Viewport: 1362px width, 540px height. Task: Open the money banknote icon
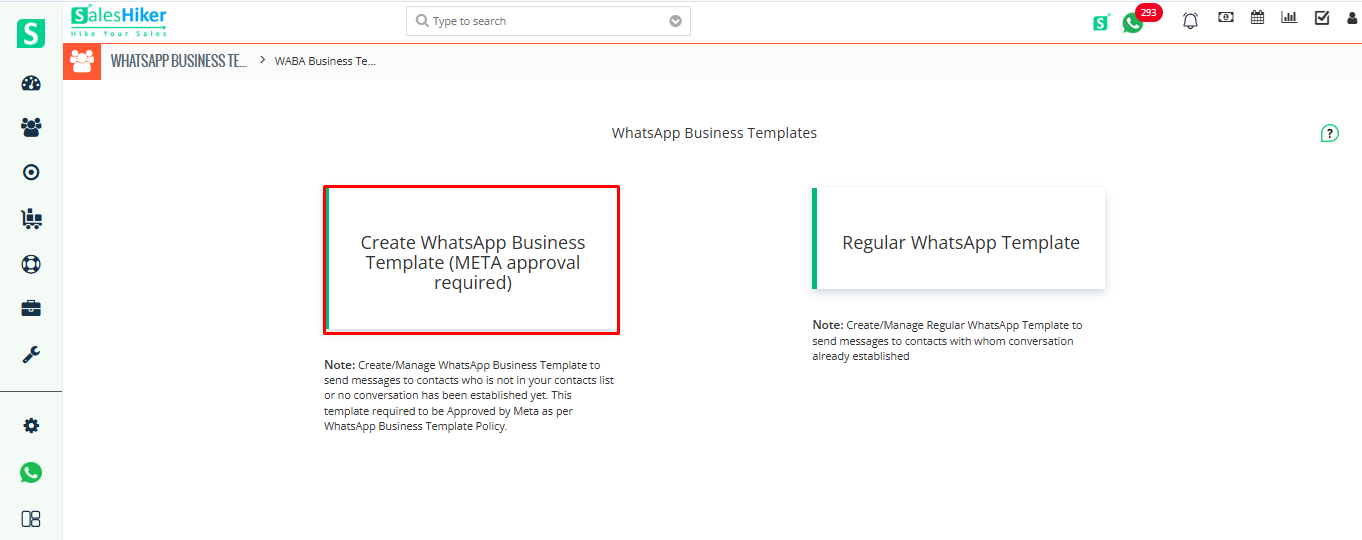(x=1225, y=17)
